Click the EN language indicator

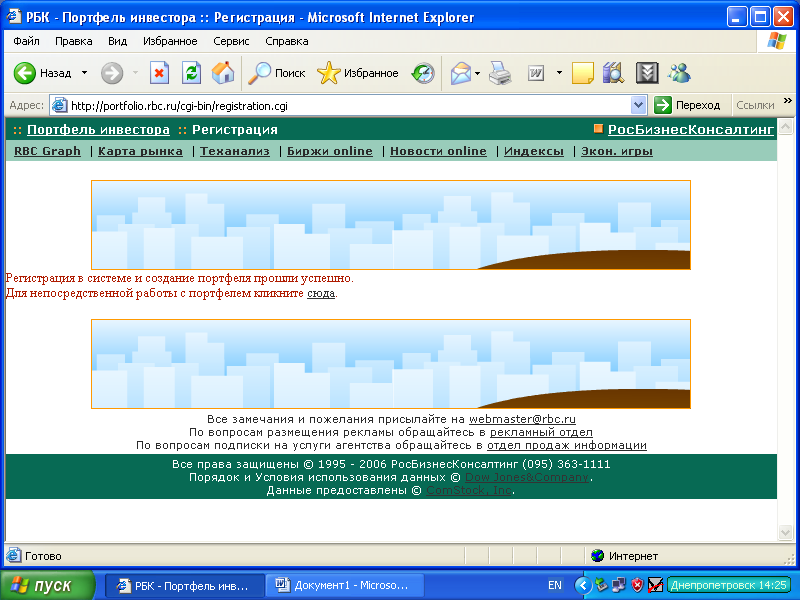point(555,585)
